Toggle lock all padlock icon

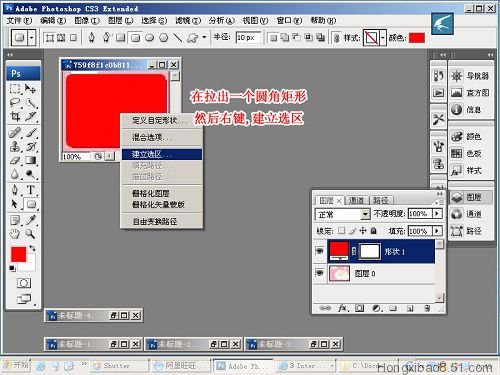(x=374, y=230)
